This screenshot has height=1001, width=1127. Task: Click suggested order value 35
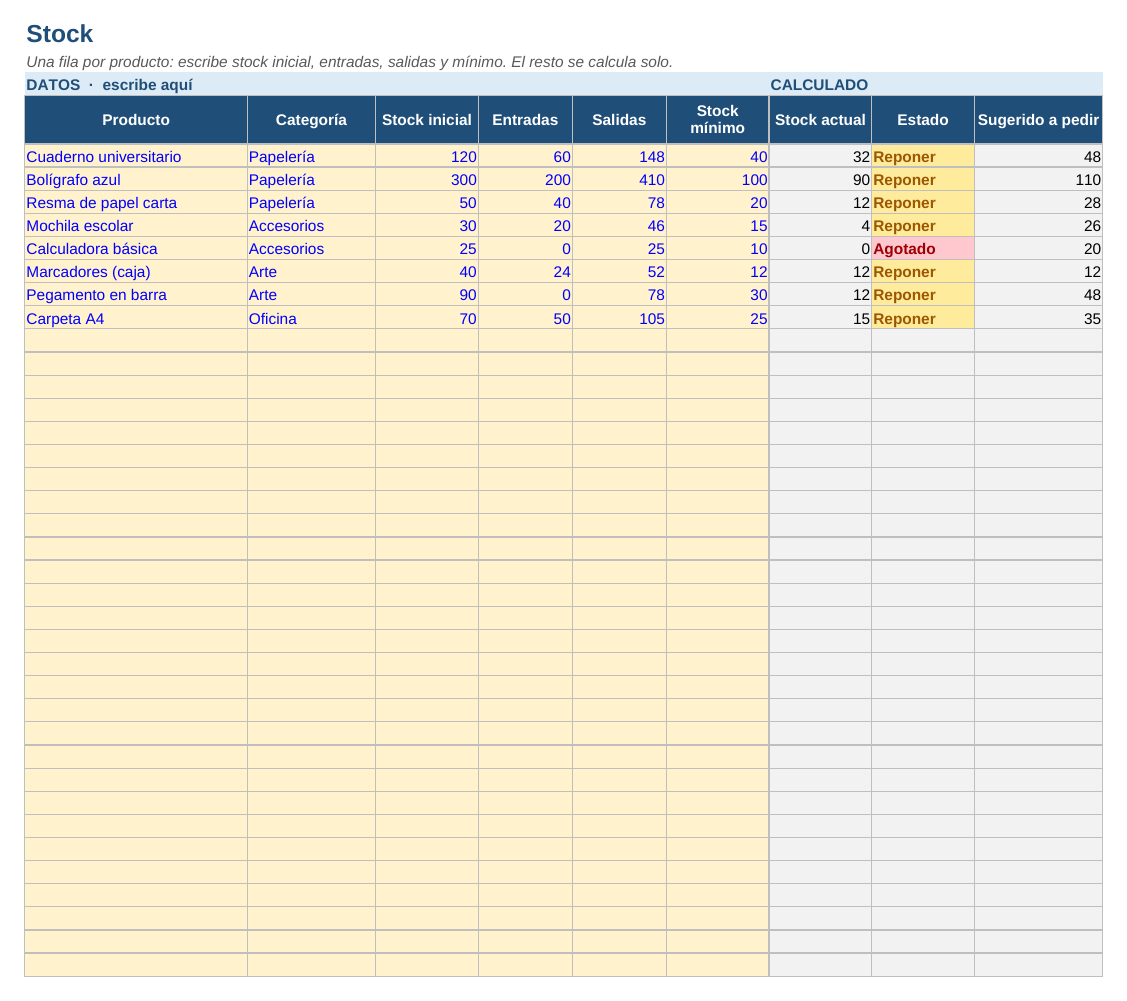1039,318
